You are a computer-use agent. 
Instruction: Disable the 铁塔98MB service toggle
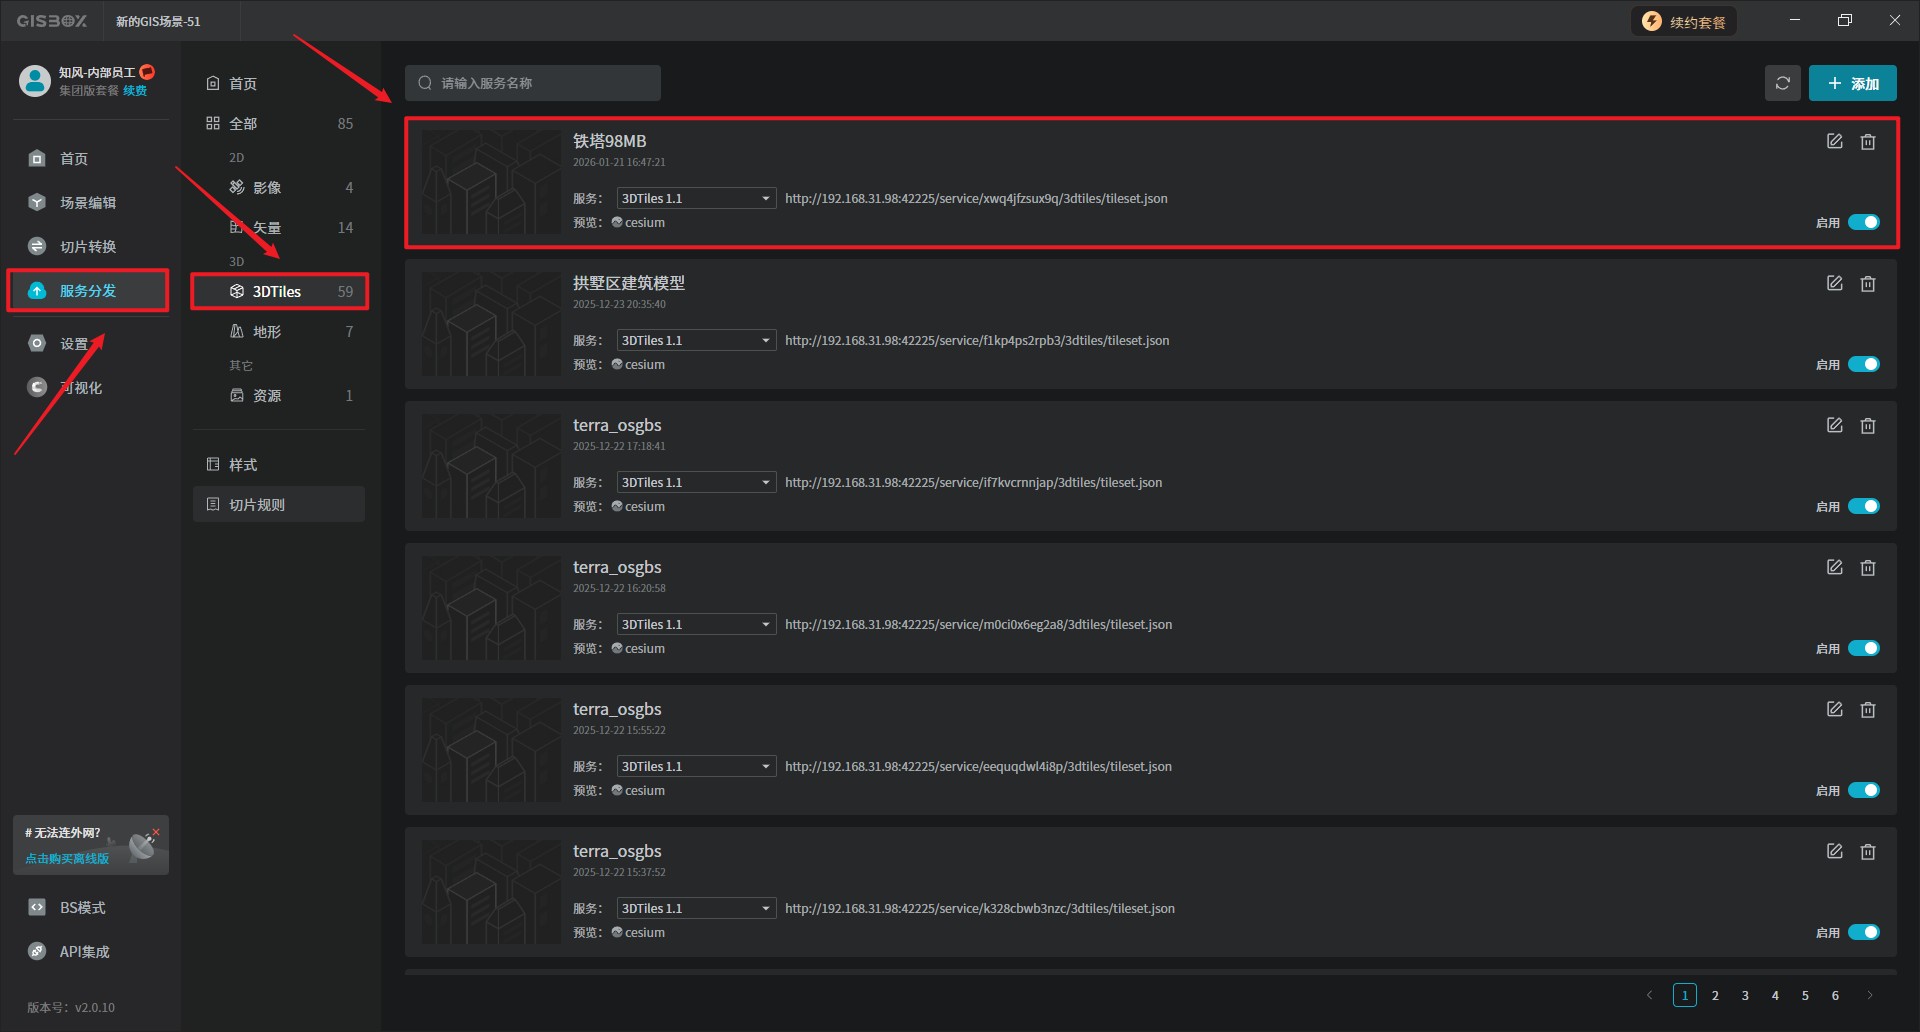point(1863,223)
